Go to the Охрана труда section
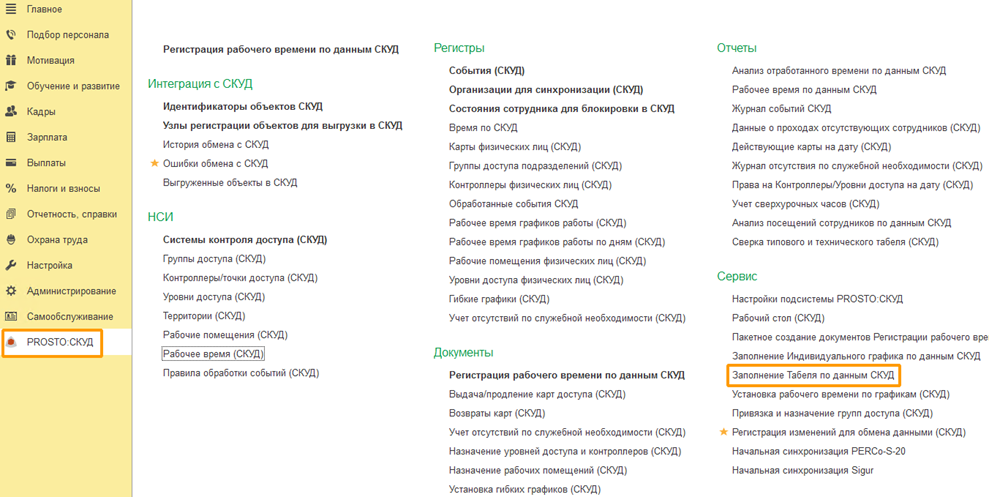 (x=57, y=240)
